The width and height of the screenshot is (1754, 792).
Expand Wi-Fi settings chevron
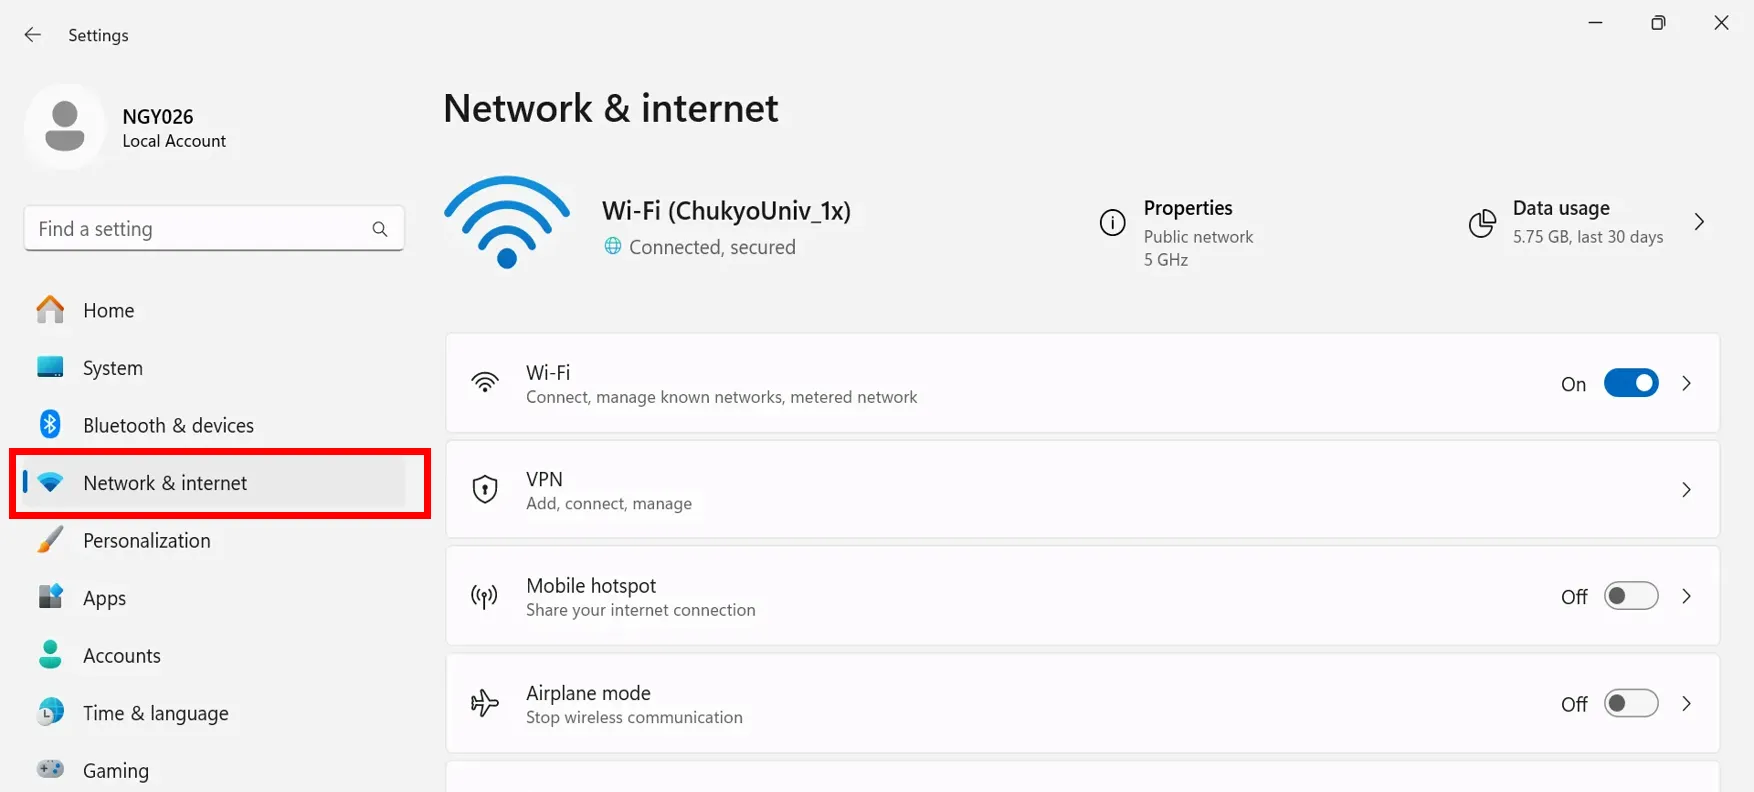coord(1687,384)
